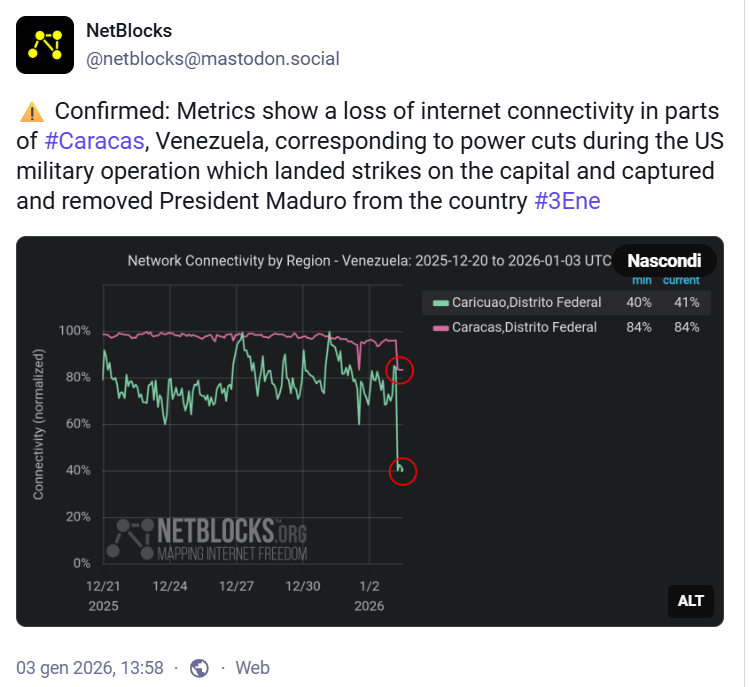Screen dimensions: 750x687
Task: Click the current column header in legend
Action: click(681, 280)
